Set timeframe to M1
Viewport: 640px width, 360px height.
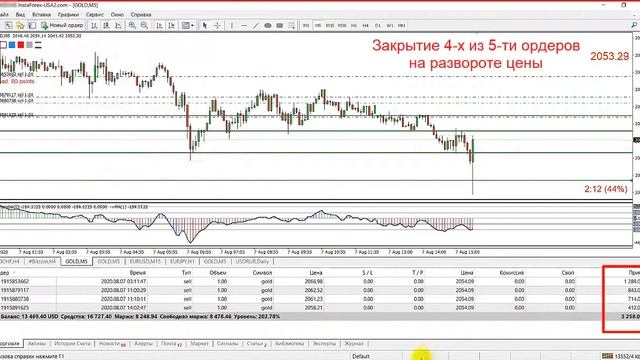[x=306, y=25]
